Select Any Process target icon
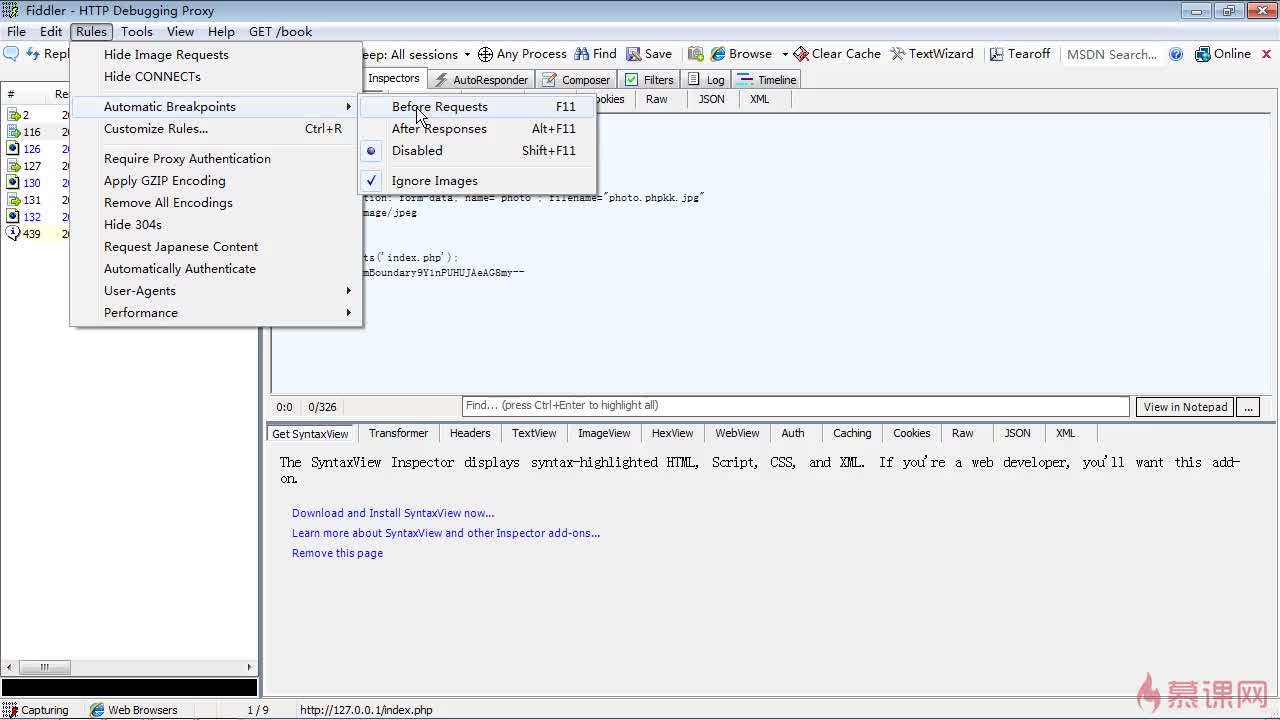The height and width of the screenshot is (720, 1280). [x=485, y=54]
